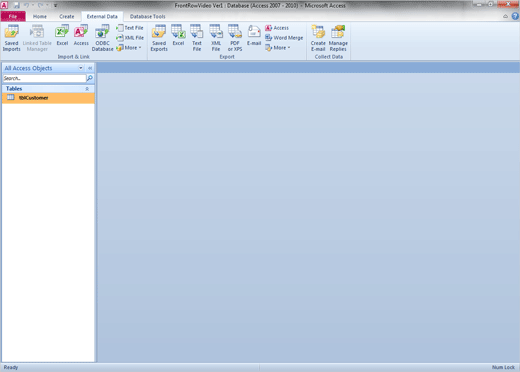Open the File tab

(x=13, y=16)
